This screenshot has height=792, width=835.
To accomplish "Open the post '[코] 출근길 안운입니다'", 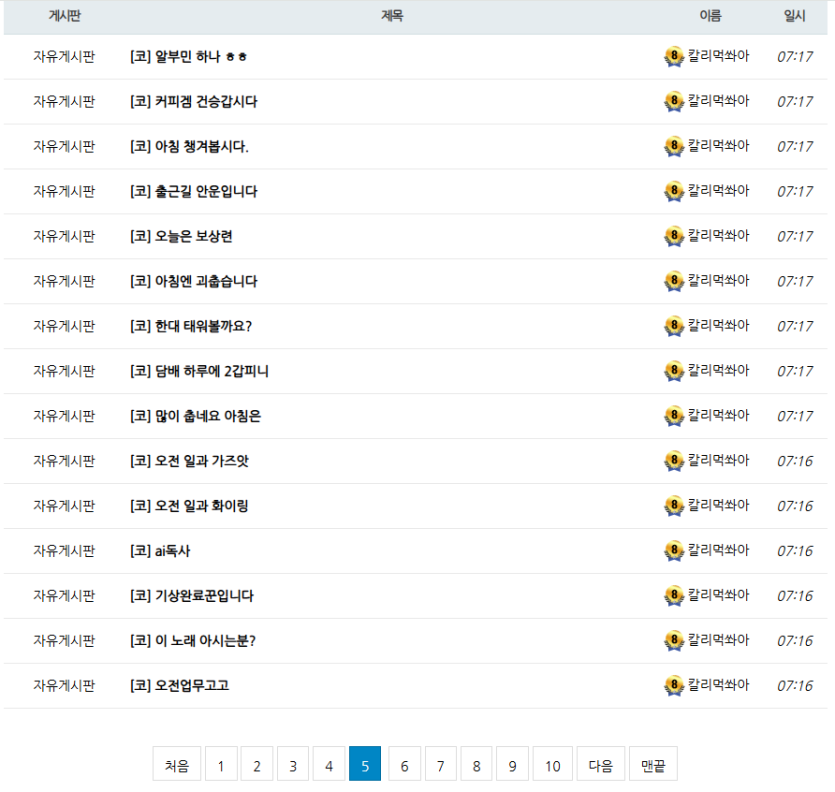I will coord(194,191).
